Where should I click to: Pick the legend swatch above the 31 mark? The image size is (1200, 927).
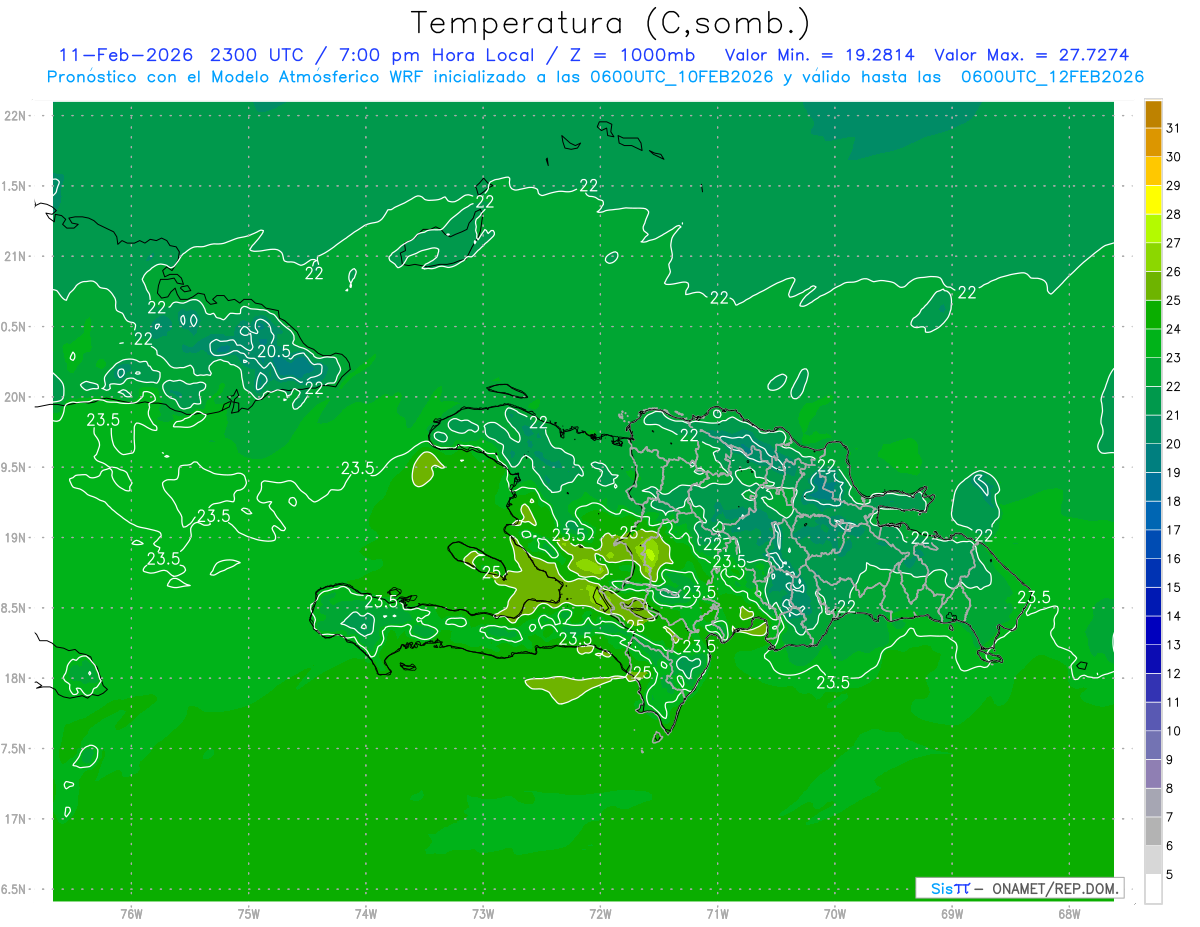coord(1153,114)
